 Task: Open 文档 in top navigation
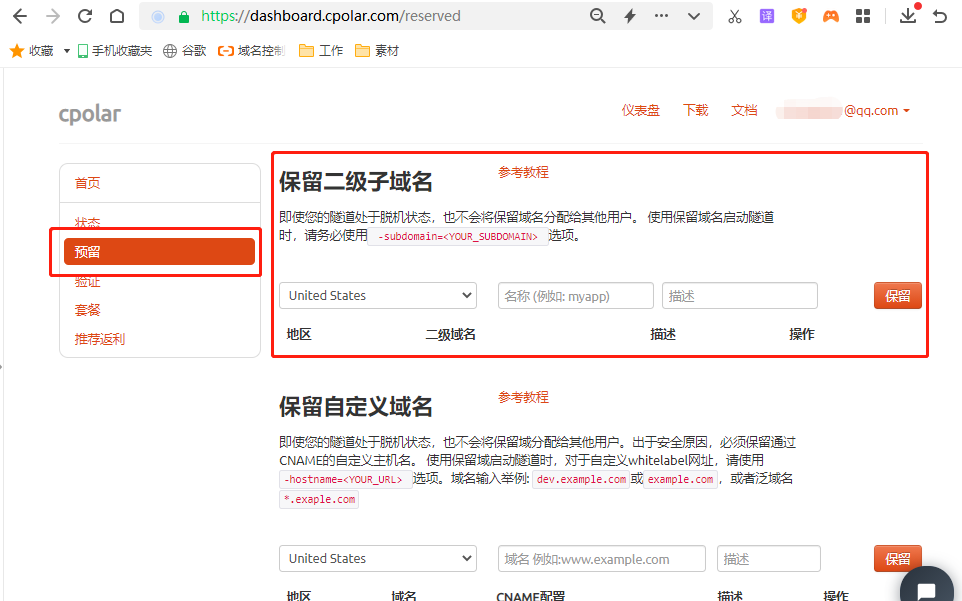pyautogui.click(x=744, y=110)
